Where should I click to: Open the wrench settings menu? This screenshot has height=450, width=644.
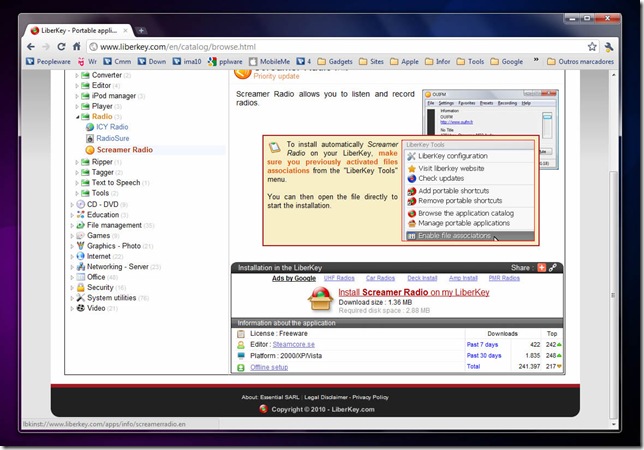pos(609,47)
